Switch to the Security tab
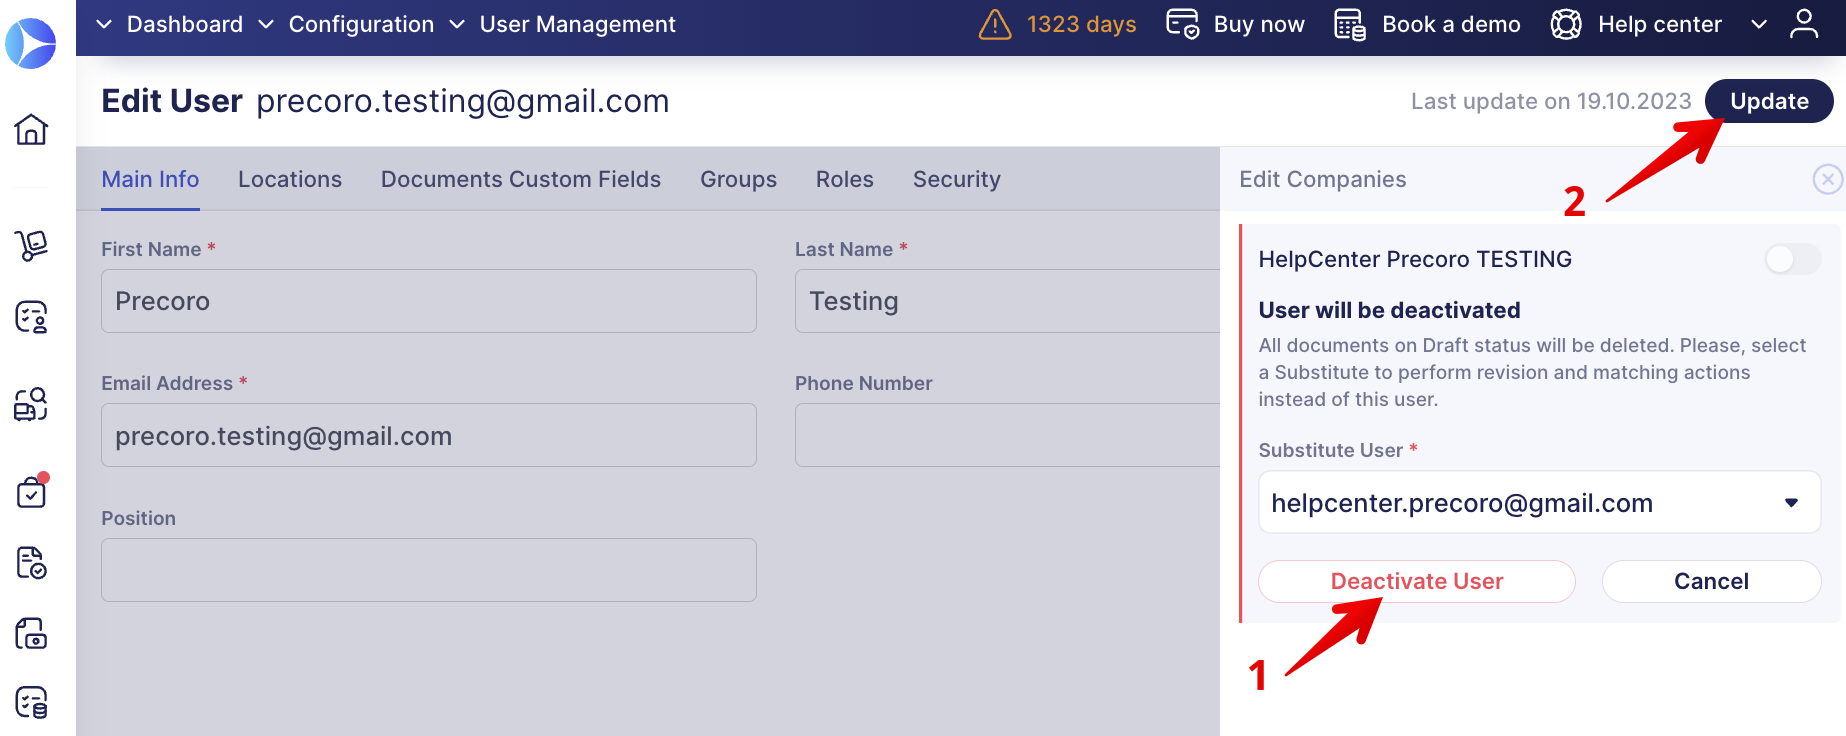The height and width of the screenshot is (736, 1846). click(x=957, y=179)
